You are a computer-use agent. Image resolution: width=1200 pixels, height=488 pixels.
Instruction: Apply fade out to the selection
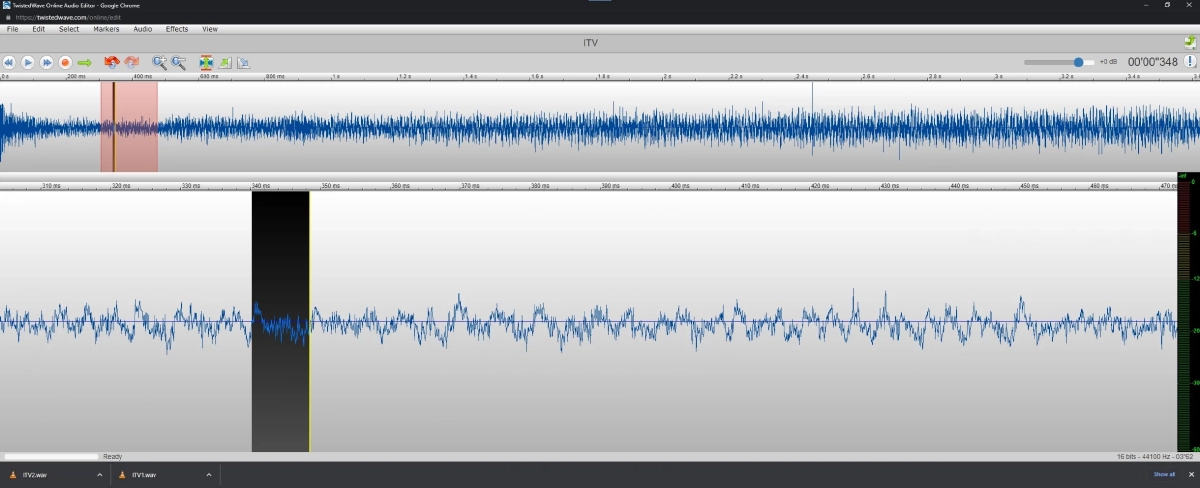(x=244, y=62)
